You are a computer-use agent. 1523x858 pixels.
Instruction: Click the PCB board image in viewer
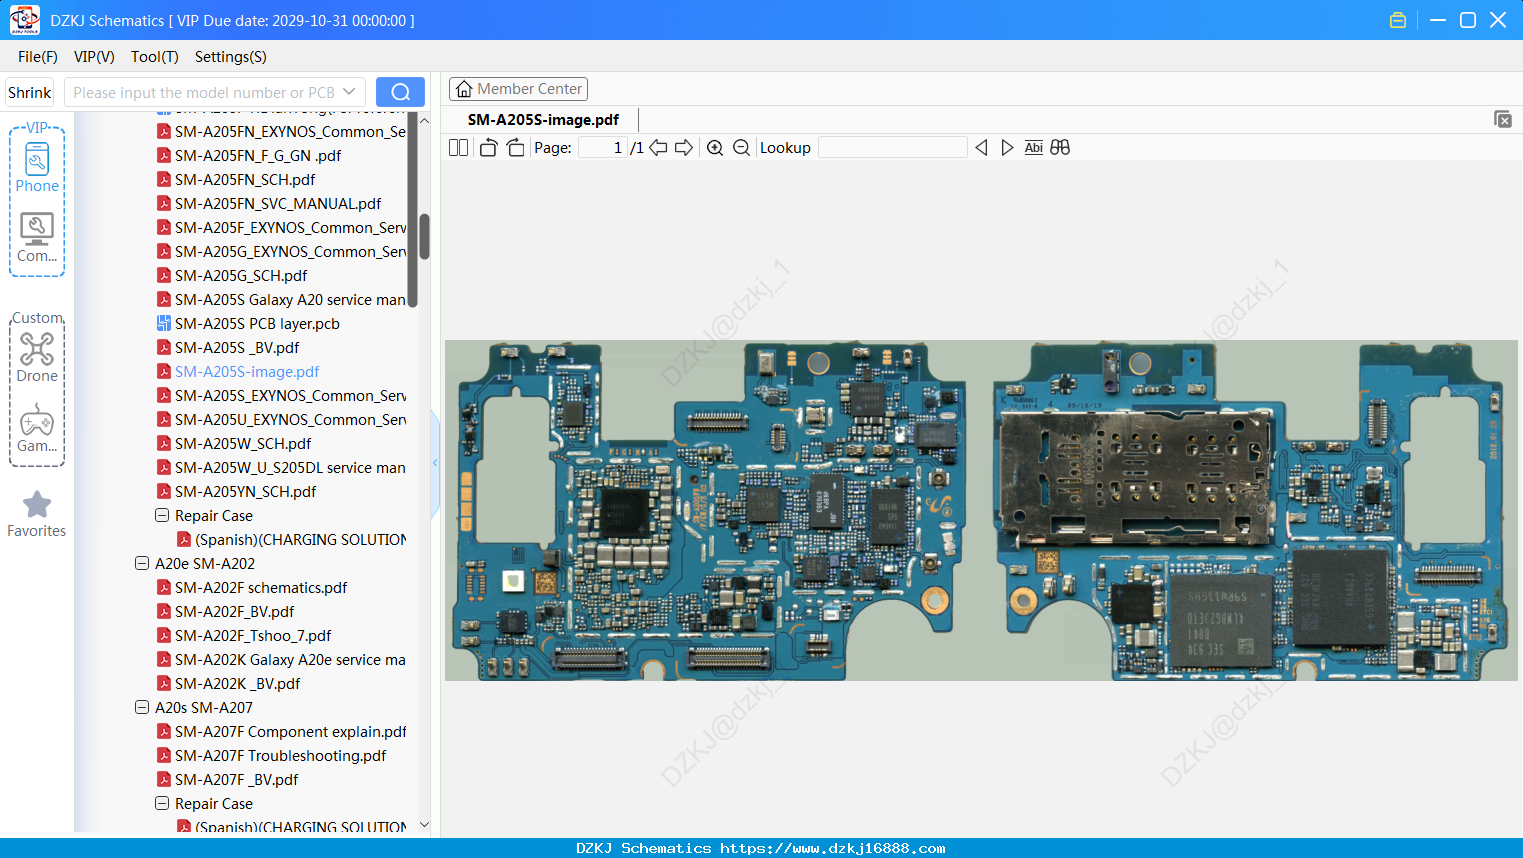pyautogui.click(x=981, y=510)
